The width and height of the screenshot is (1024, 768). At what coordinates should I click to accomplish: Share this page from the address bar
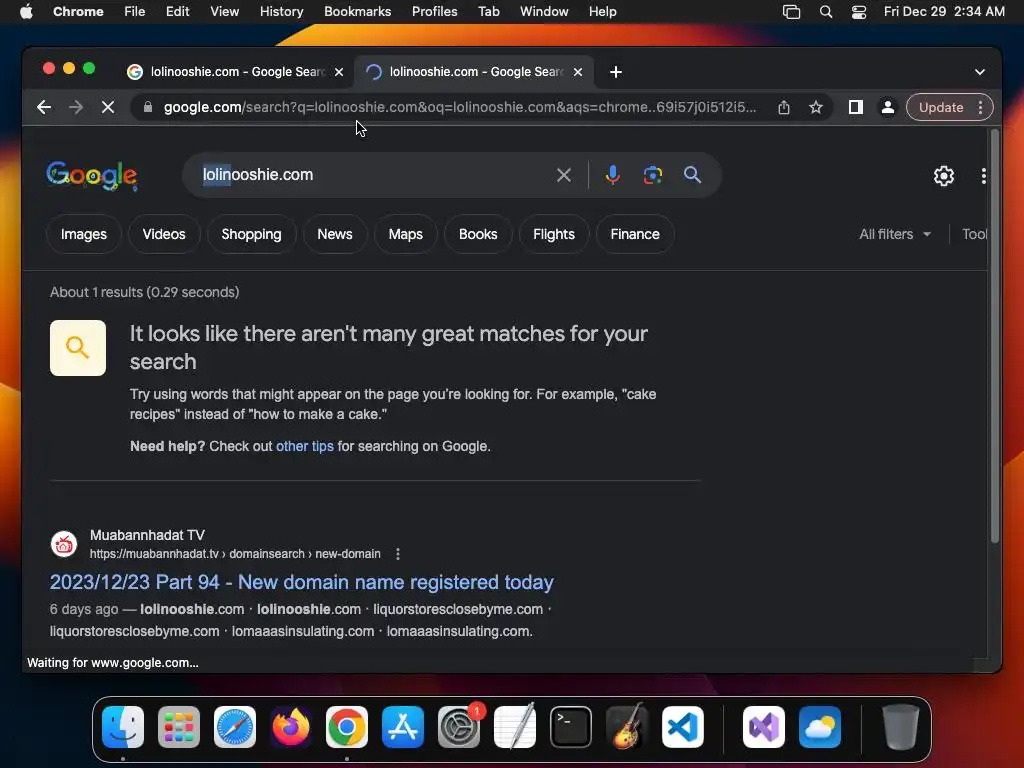pyautogui.click(x=784, y=107)
